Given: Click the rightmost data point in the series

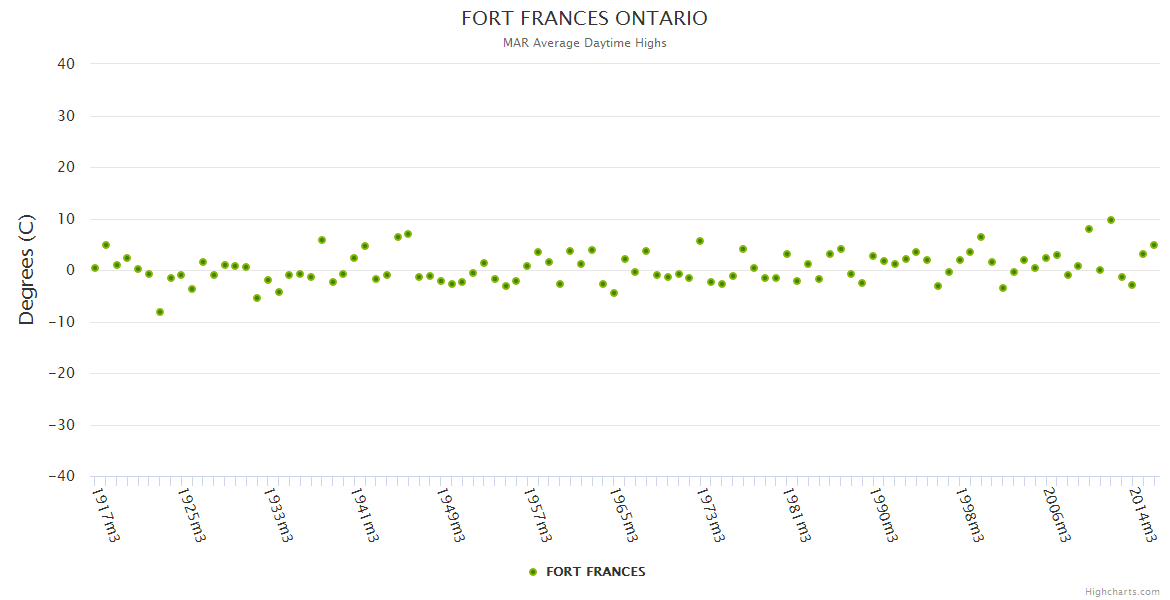Looking at the screenshot, I should [1153, 245].
